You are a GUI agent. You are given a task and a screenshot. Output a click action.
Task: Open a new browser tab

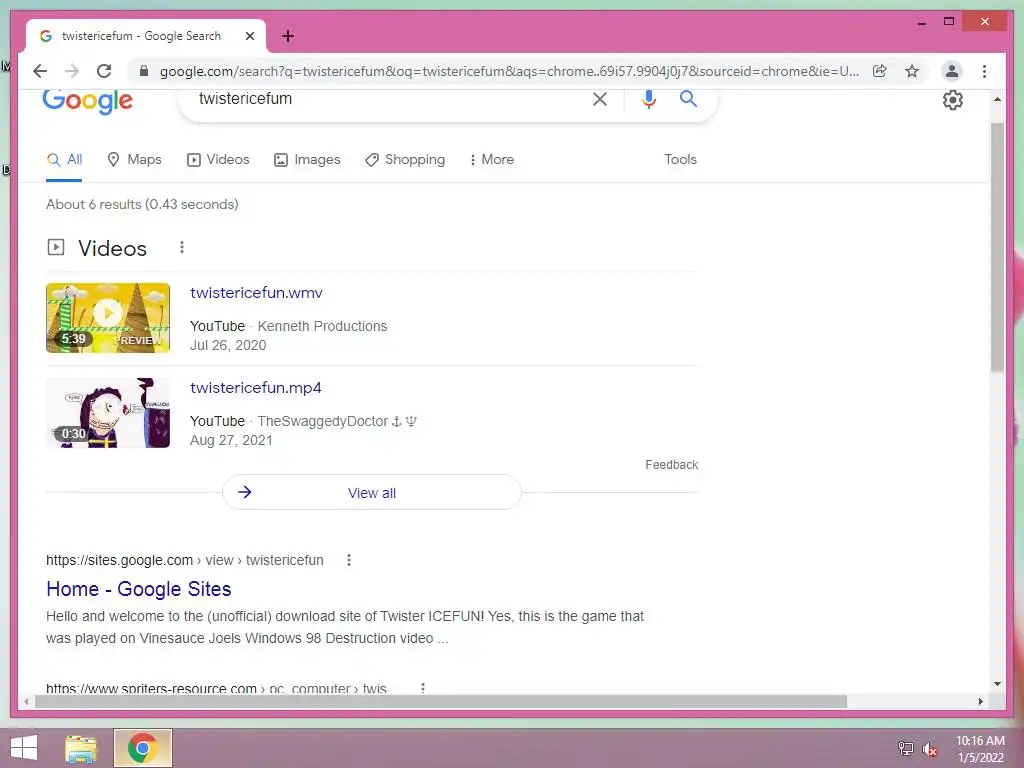click(288, 36)
